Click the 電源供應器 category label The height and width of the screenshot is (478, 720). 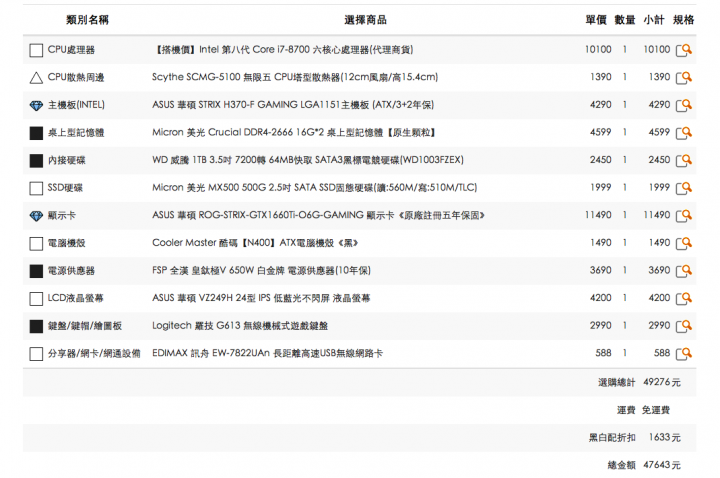pyautogui.click(x=71, y=270)
